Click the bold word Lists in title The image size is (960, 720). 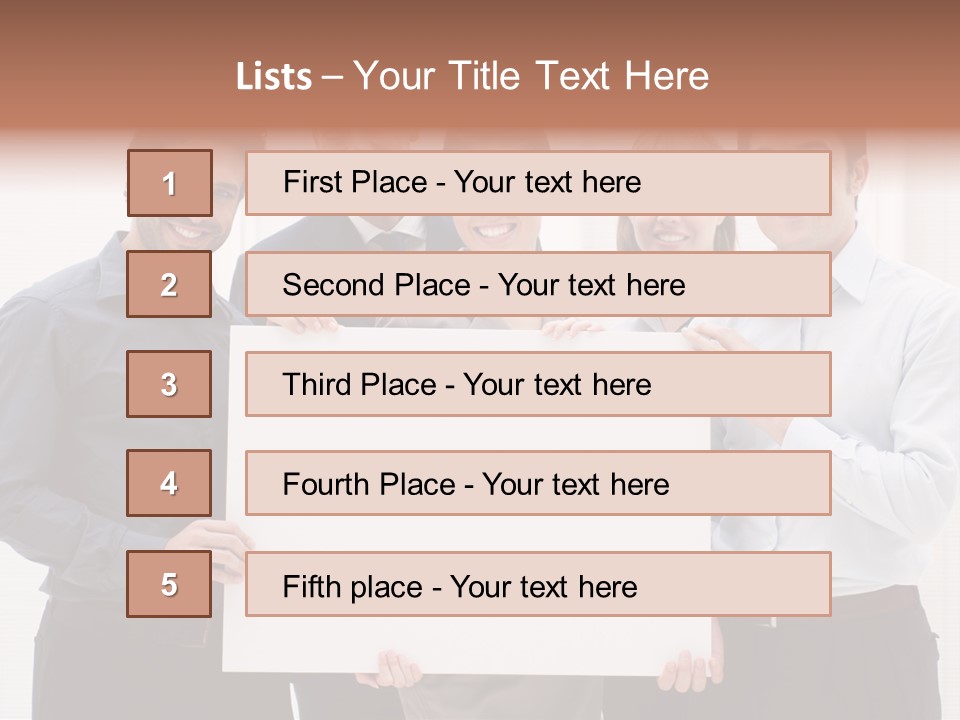[274, 77]
